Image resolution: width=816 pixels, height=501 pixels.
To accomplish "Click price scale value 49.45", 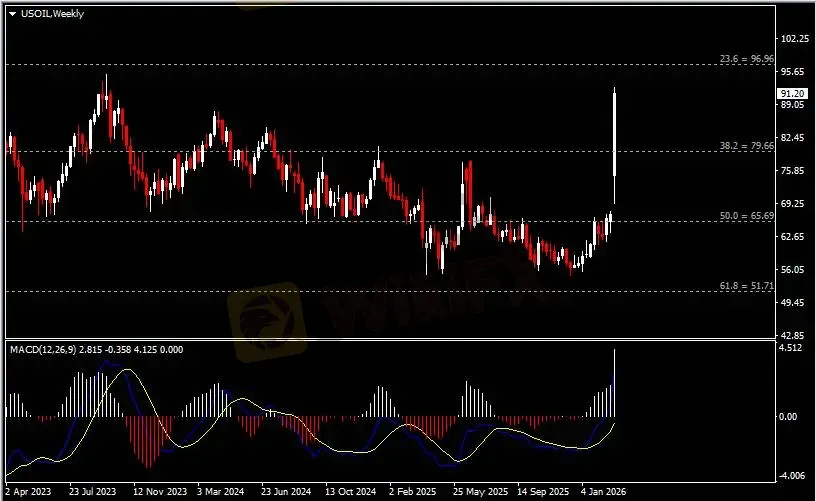I will click(x=793, y=303).
